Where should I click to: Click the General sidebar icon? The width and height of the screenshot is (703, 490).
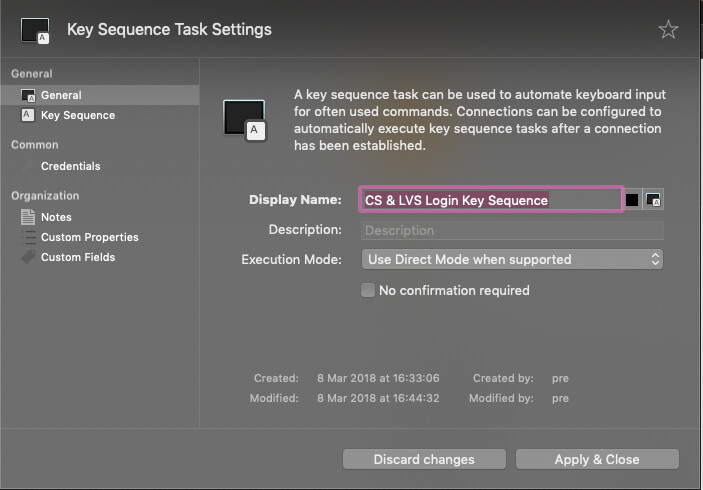[27, 95]
